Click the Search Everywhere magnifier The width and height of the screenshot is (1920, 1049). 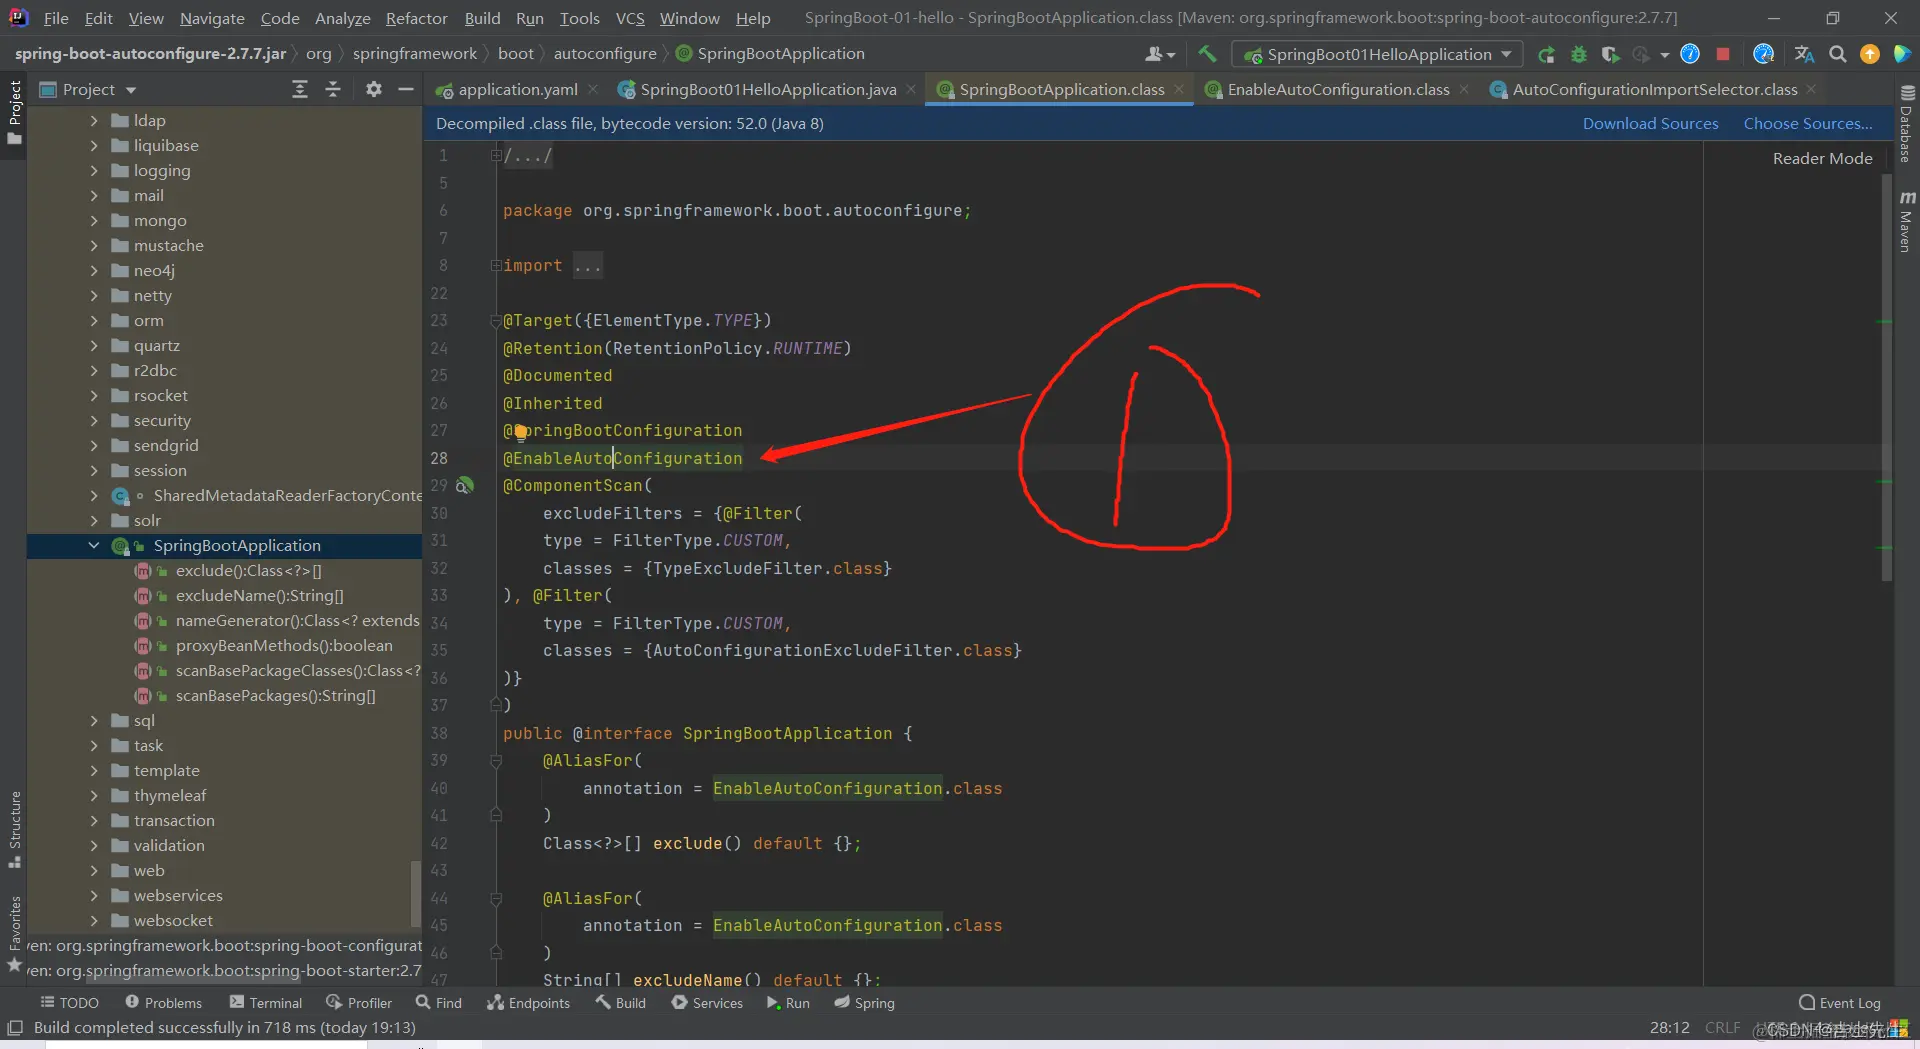coord(1837,54)
